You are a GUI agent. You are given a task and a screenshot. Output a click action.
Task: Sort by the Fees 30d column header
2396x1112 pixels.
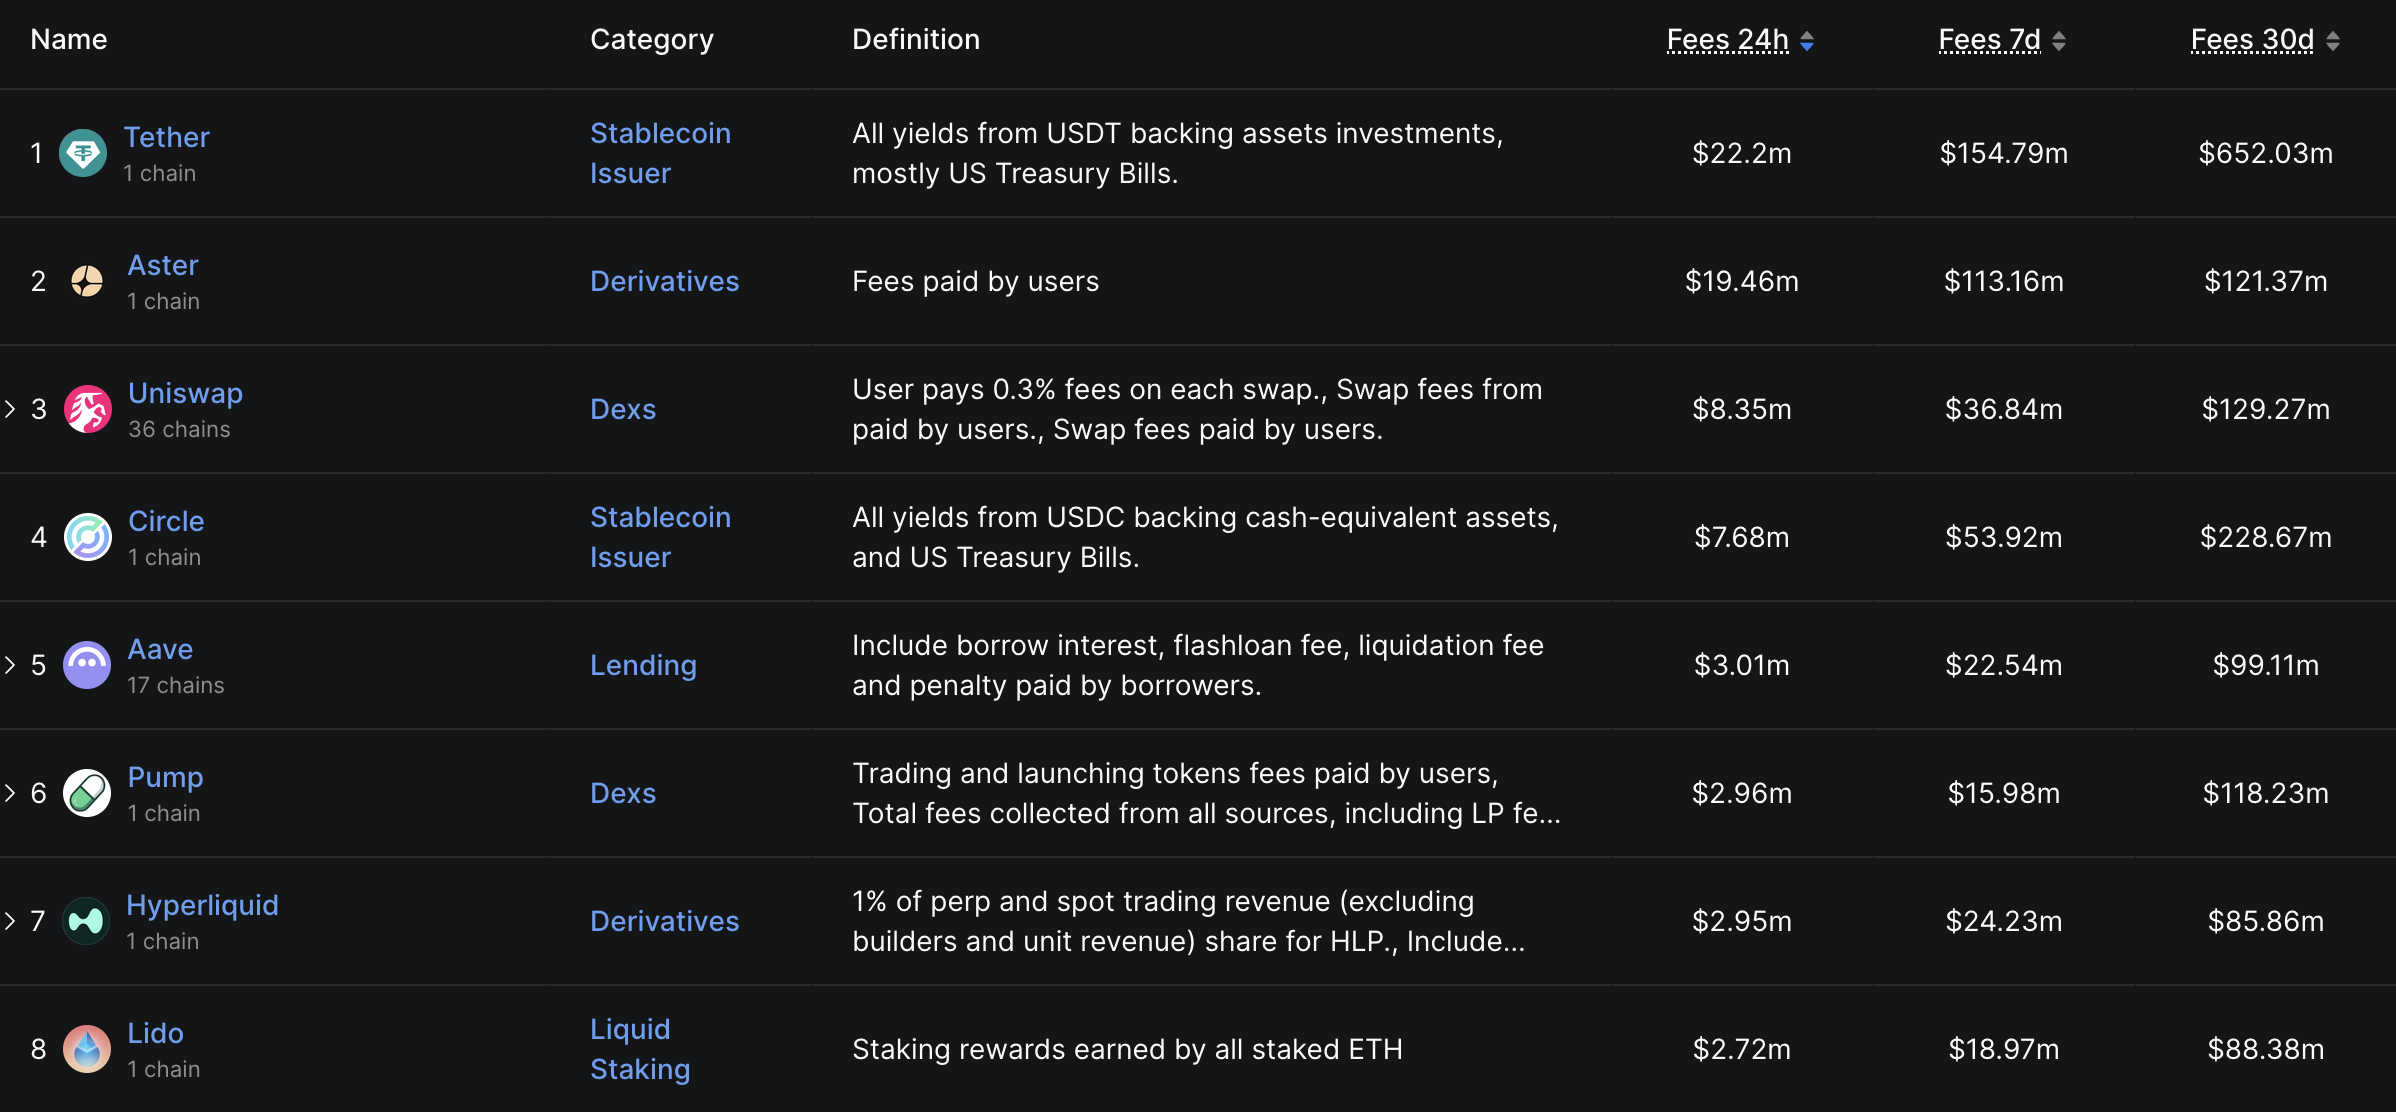tap(2253, 40)
